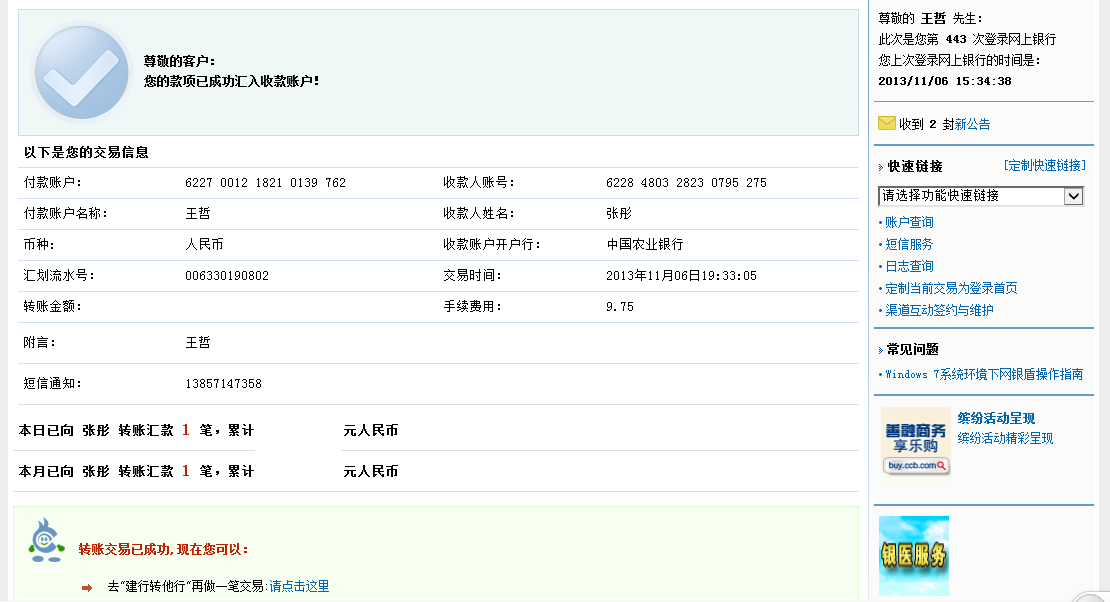Go to 账户查询 quick link
The height and width of the screenshot is (602, 1110).
coord(909,222)
